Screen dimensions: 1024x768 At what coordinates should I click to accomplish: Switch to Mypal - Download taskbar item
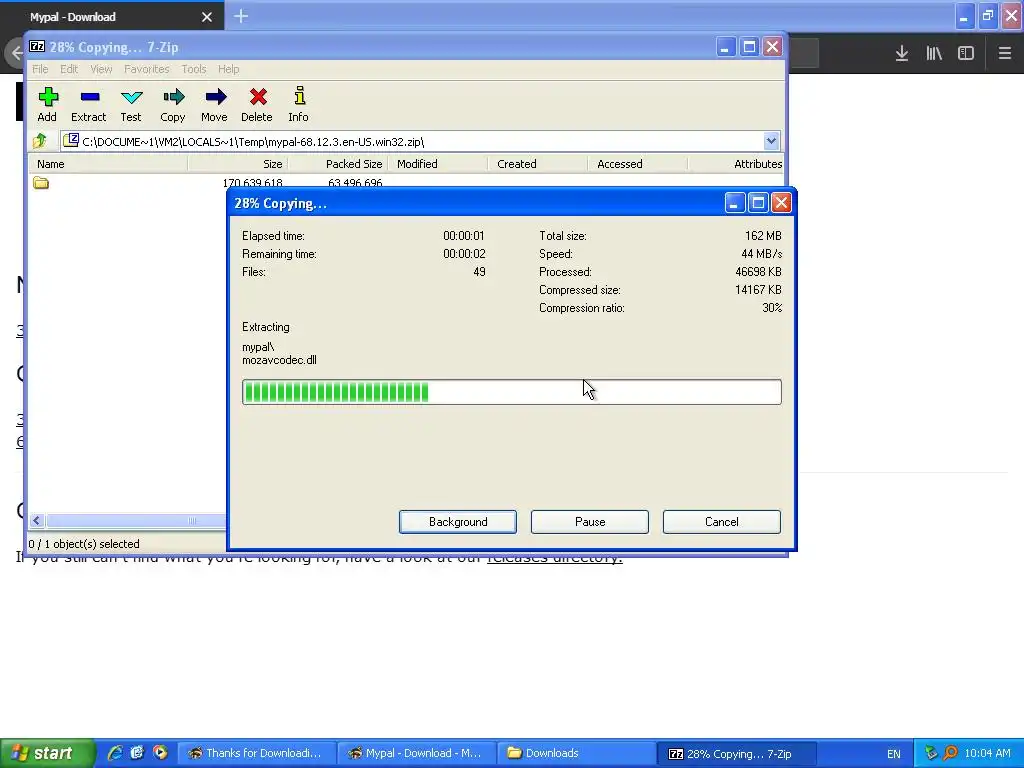point(417,753)
